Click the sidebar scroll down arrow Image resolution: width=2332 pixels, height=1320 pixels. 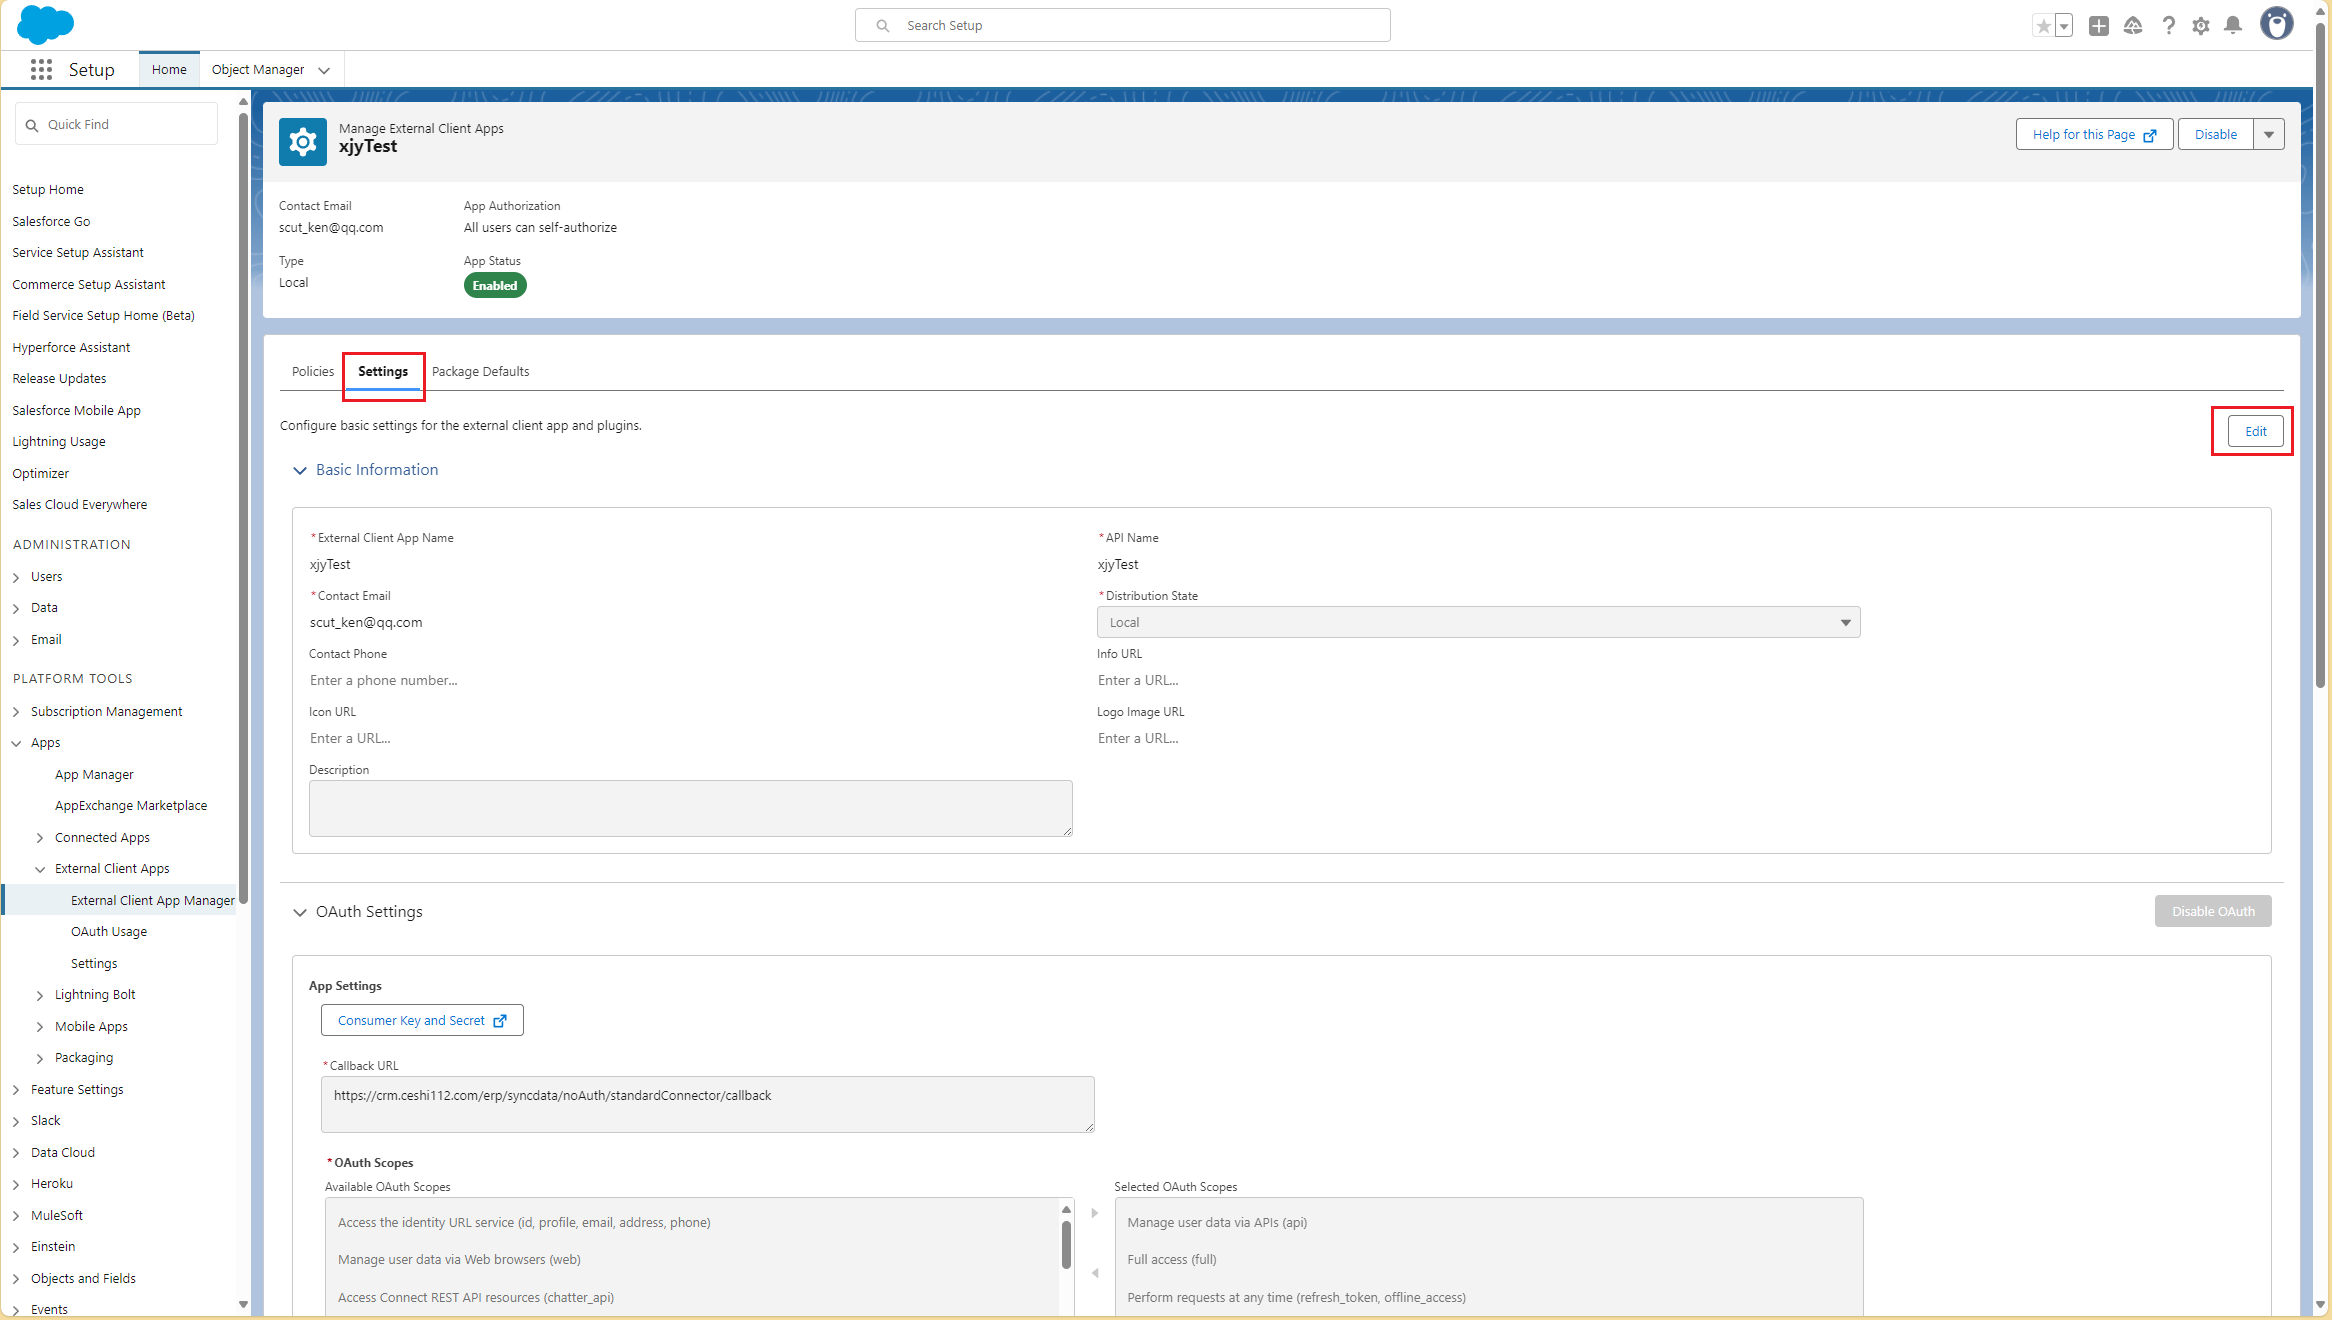point(243,1305)
